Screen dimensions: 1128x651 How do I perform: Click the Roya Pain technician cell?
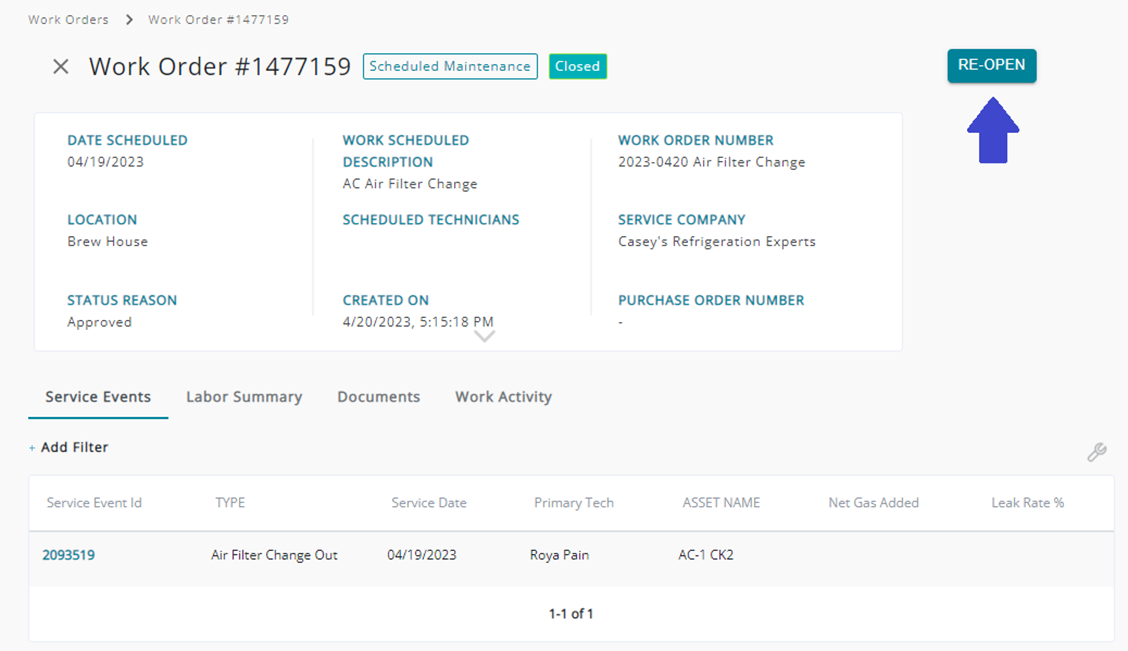point(559,555)
